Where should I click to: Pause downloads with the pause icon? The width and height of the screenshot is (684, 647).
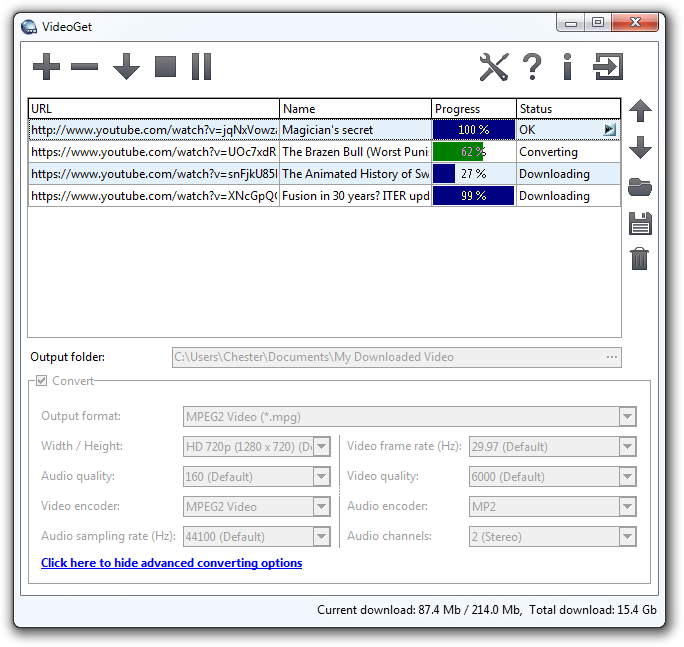coord(202,67)
